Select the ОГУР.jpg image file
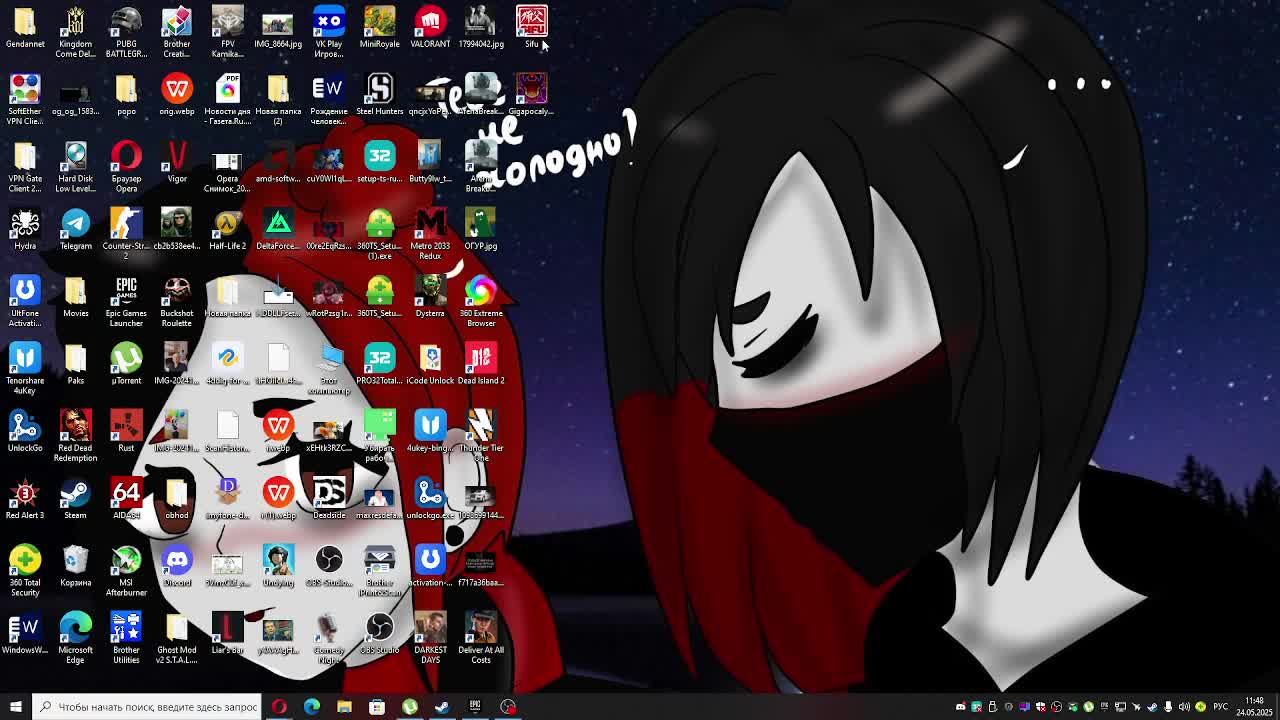This screenshot has width=1280, height=720. click(481, 230)
